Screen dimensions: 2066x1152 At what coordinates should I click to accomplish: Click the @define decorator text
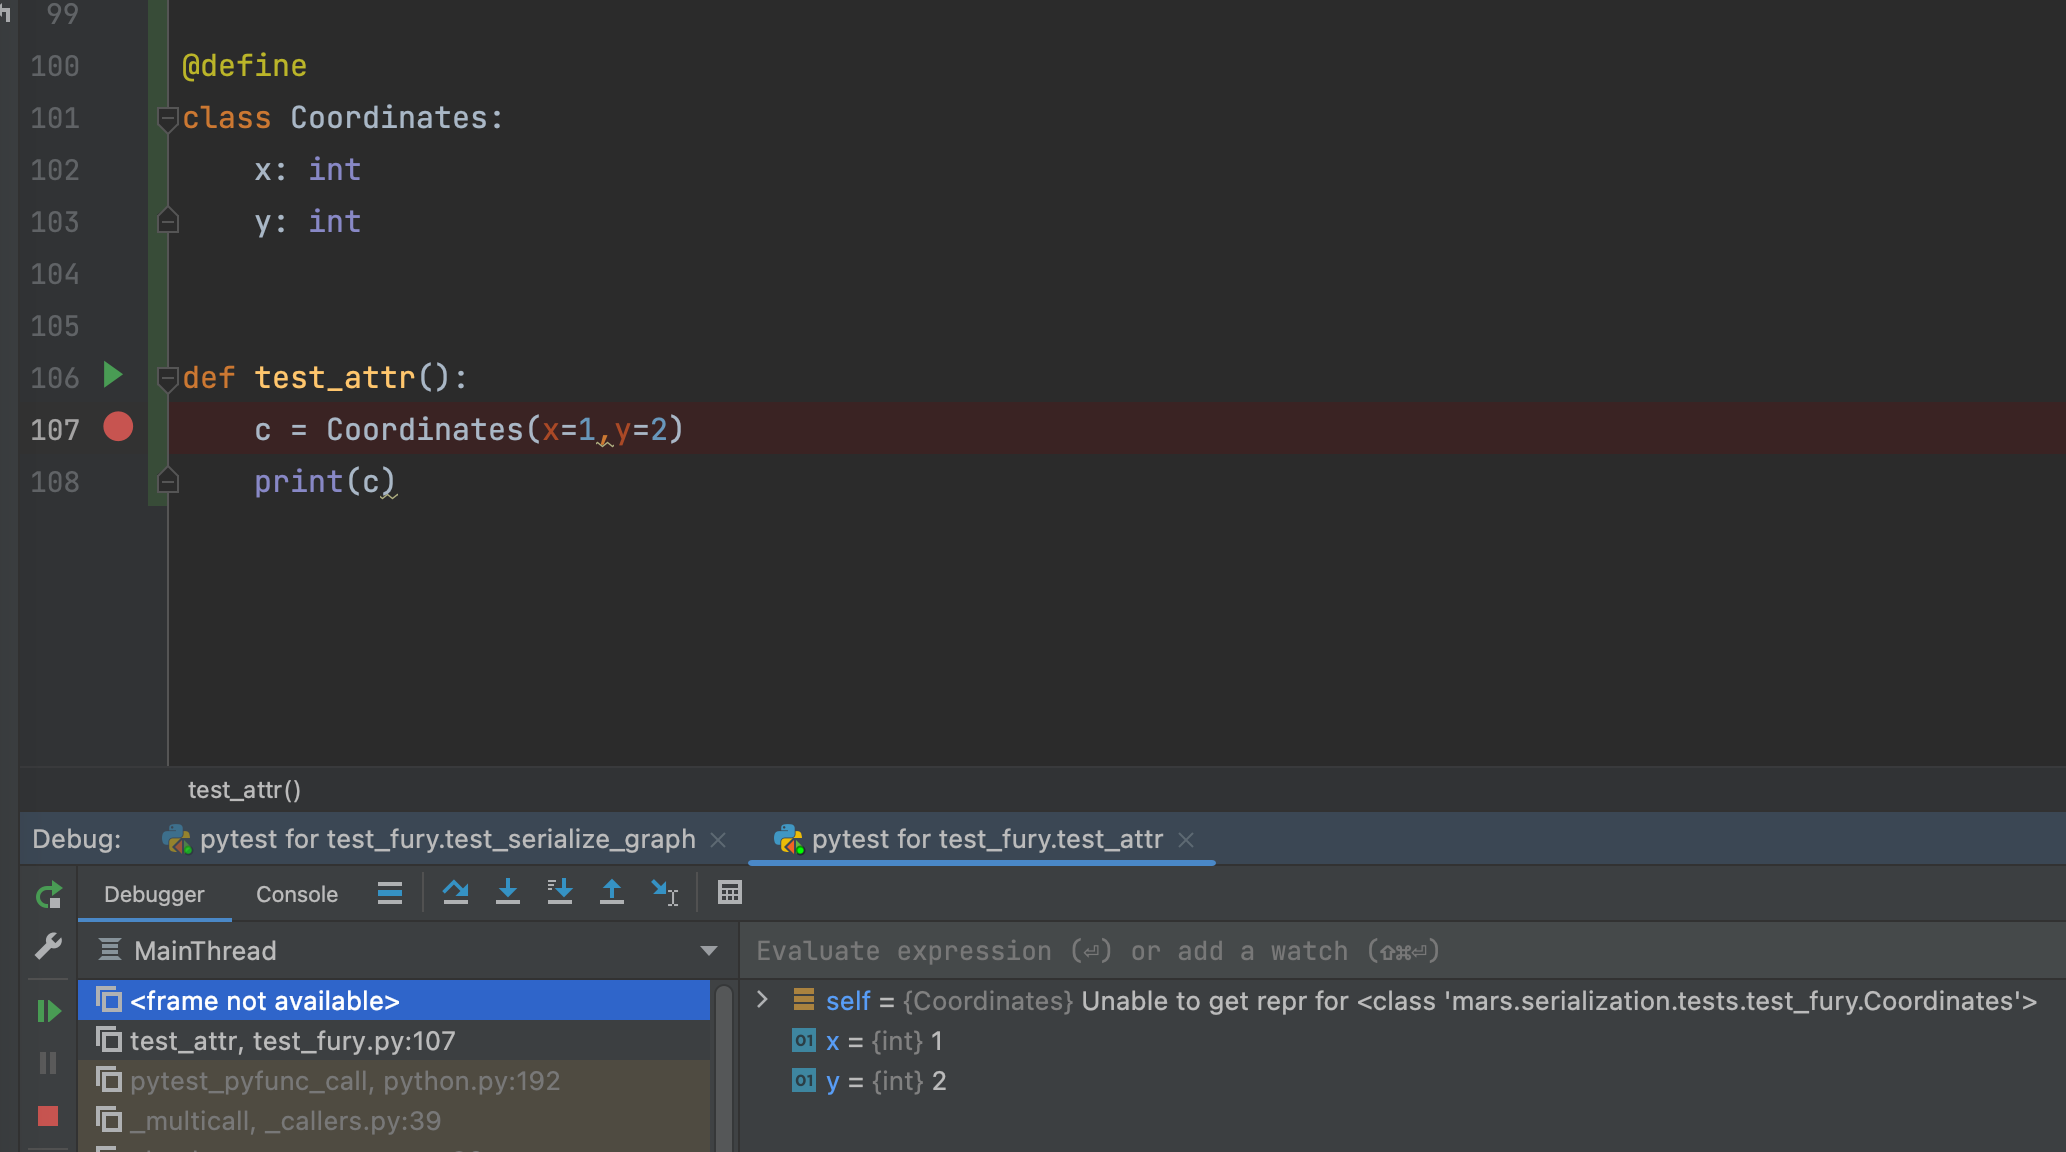(x=244, y=66)
